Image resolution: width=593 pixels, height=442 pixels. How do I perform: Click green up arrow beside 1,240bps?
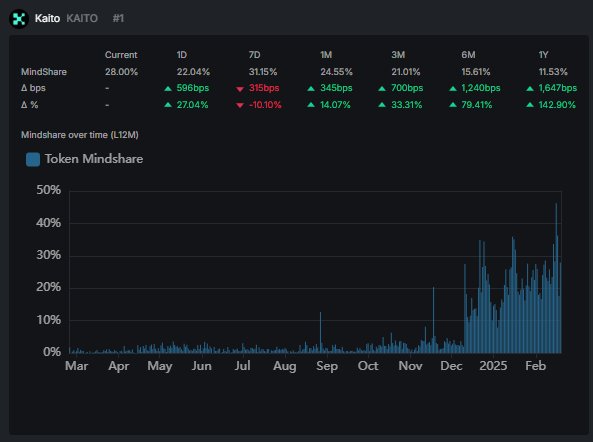[x=453, y=88]
